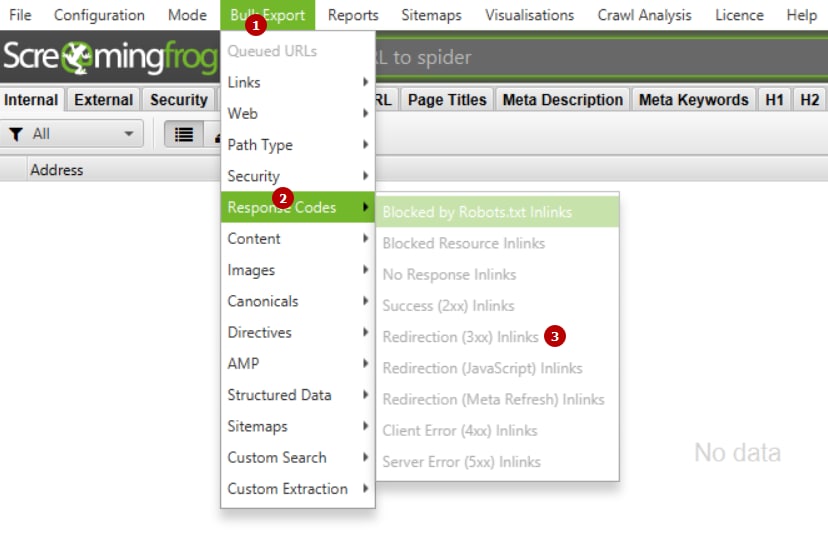
Task: Open the Sitemaps menu in menu bar
Action: 431,15
